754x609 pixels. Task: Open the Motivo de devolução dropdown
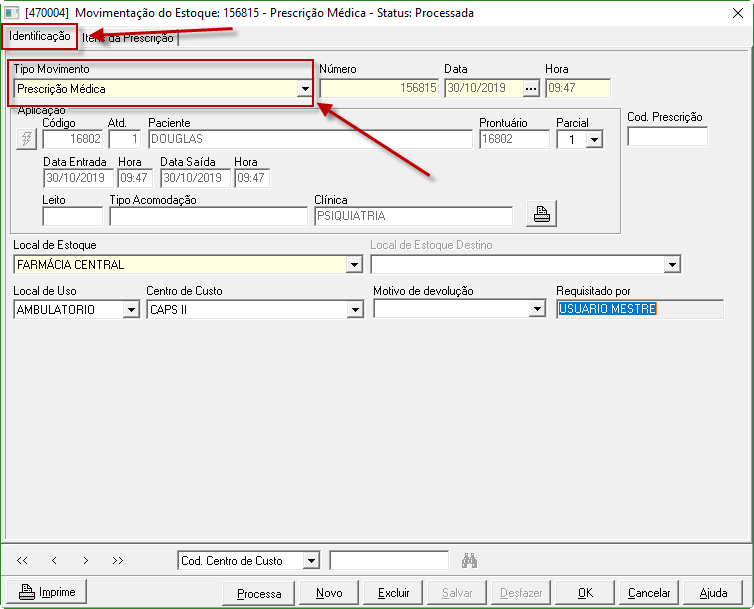[x=537, y=309]
